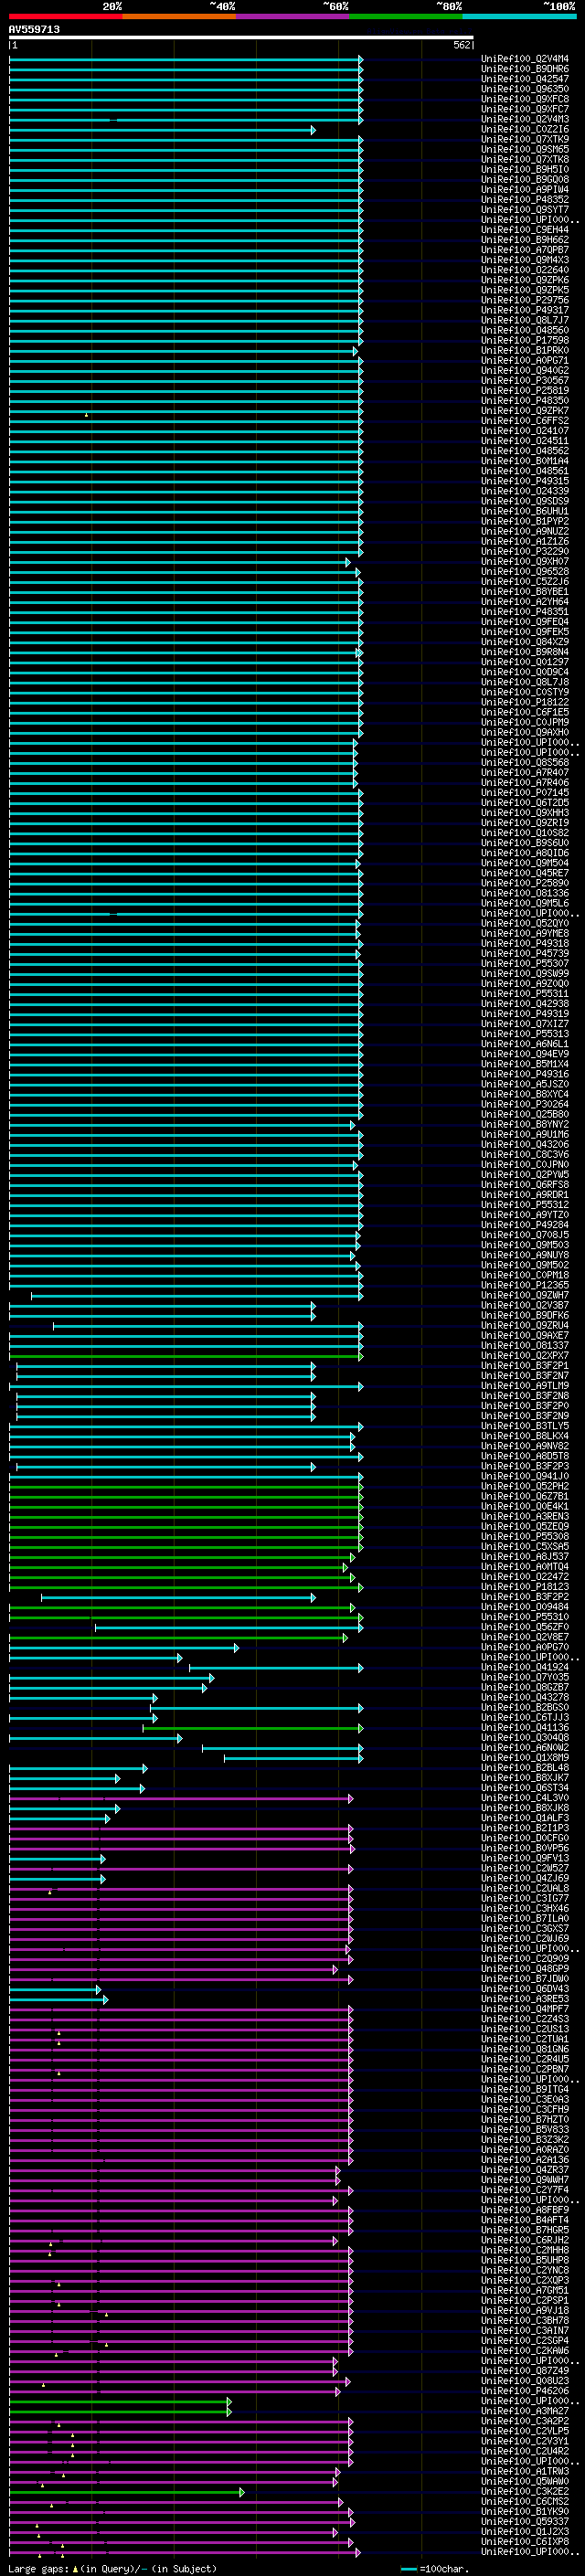Pick the UniRef100_C6FFS2 hit
Image resolution: width=585 pixels, height=2576 pixels.
tap(525, 421)
